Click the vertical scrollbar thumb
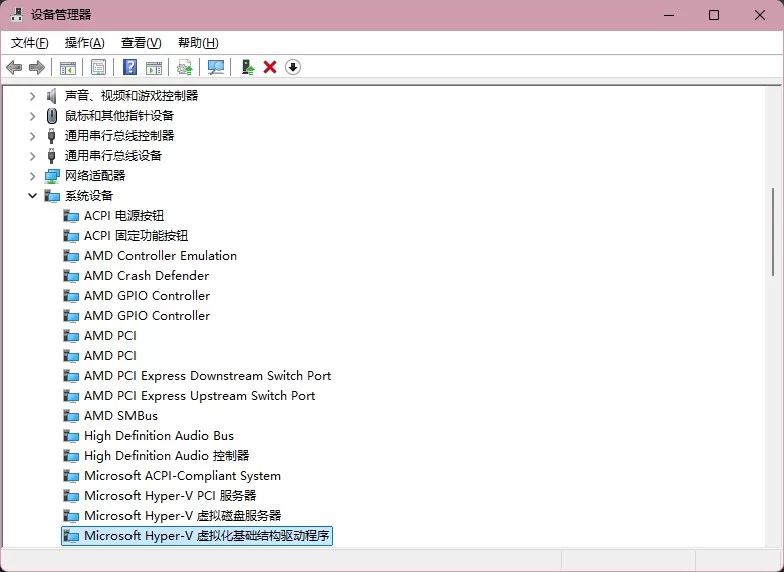Image resolution: width=784 pixels, height=572 pixels. pyautogui.click(x=773, y=232)
